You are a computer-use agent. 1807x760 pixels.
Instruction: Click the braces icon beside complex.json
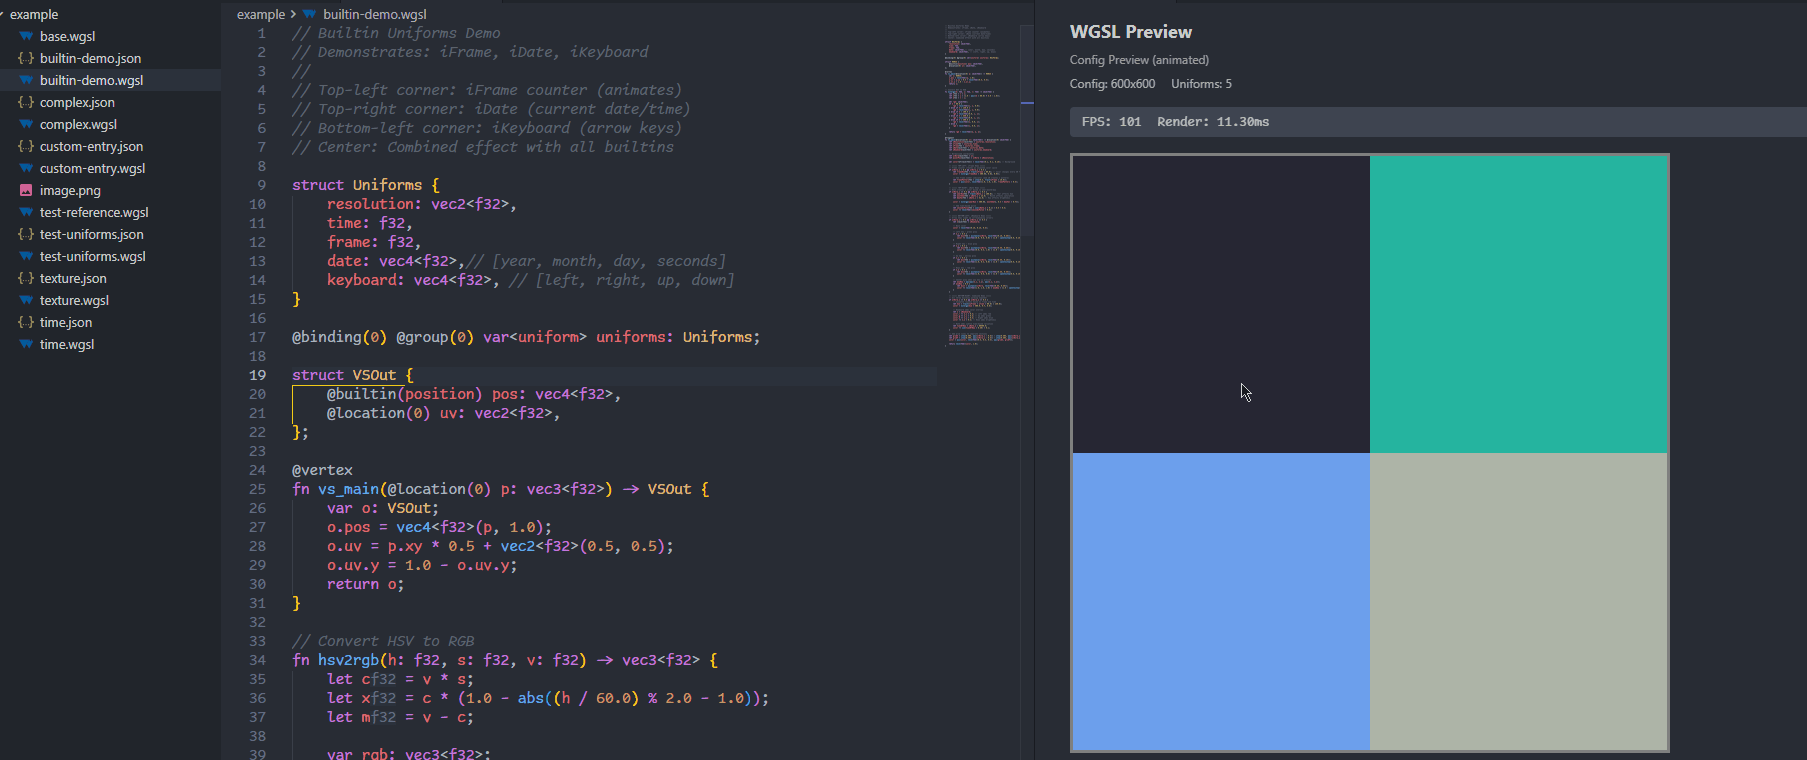click(x=26, y=102)
